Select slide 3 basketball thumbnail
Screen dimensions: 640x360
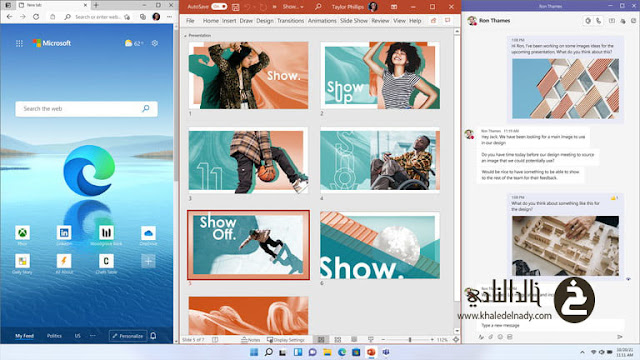coord(248,161)
